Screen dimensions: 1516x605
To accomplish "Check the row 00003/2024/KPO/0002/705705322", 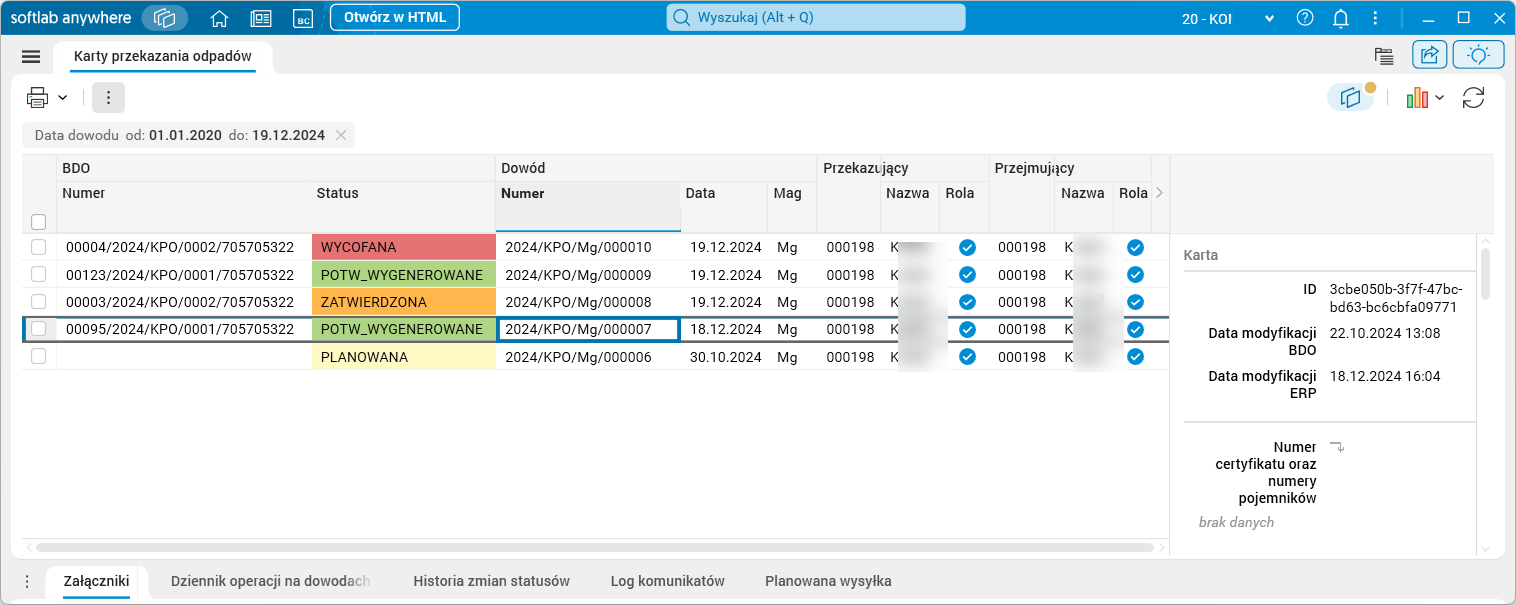I will point(39,301).
